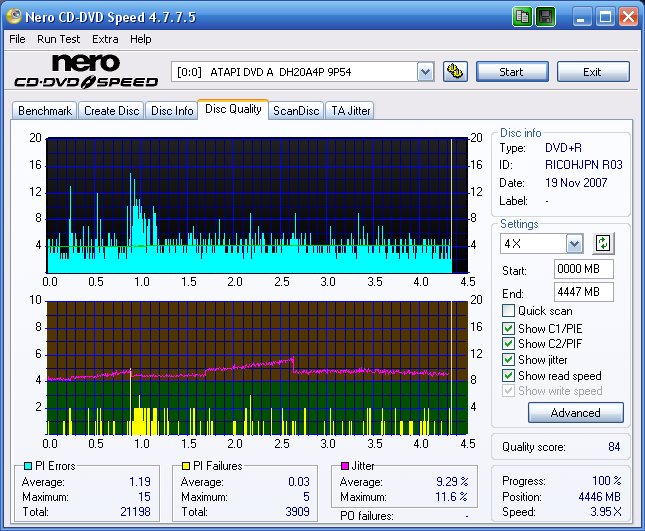This screenshot has width=645, height=531.
Task: Switch to the Benchmark tab
Action: point(45,111)
